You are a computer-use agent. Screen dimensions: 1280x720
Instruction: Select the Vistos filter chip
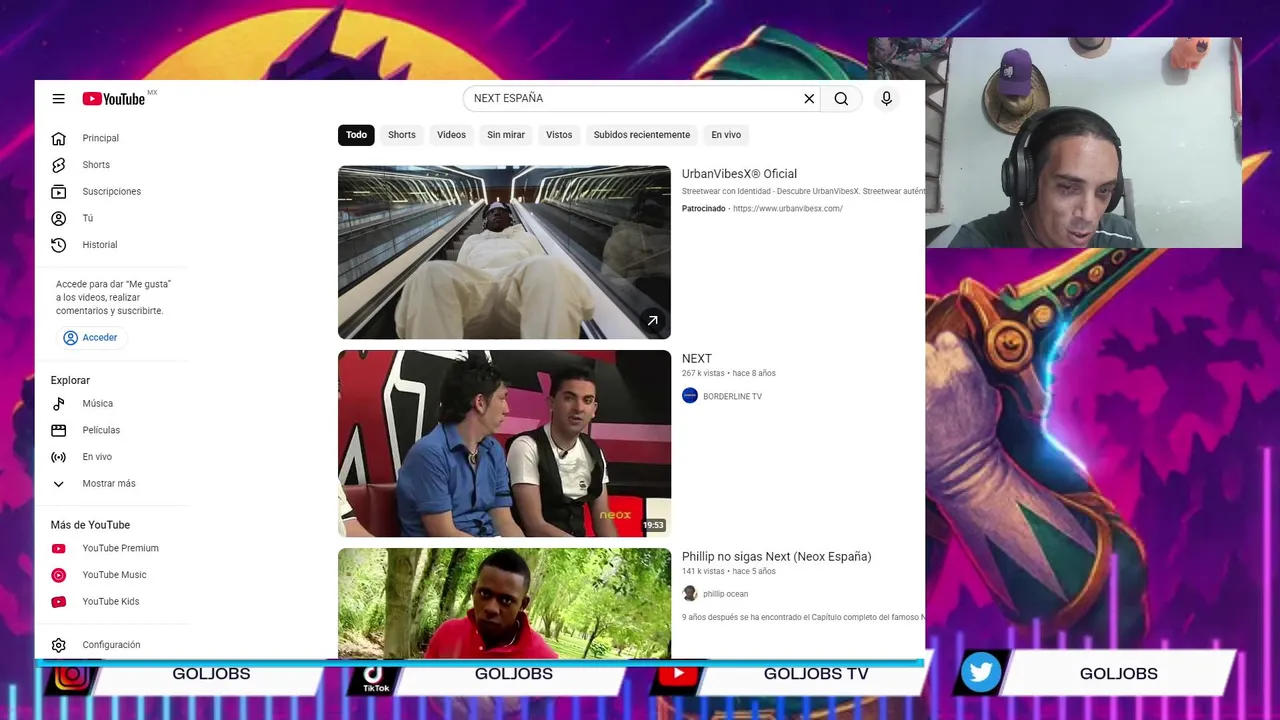559,135
